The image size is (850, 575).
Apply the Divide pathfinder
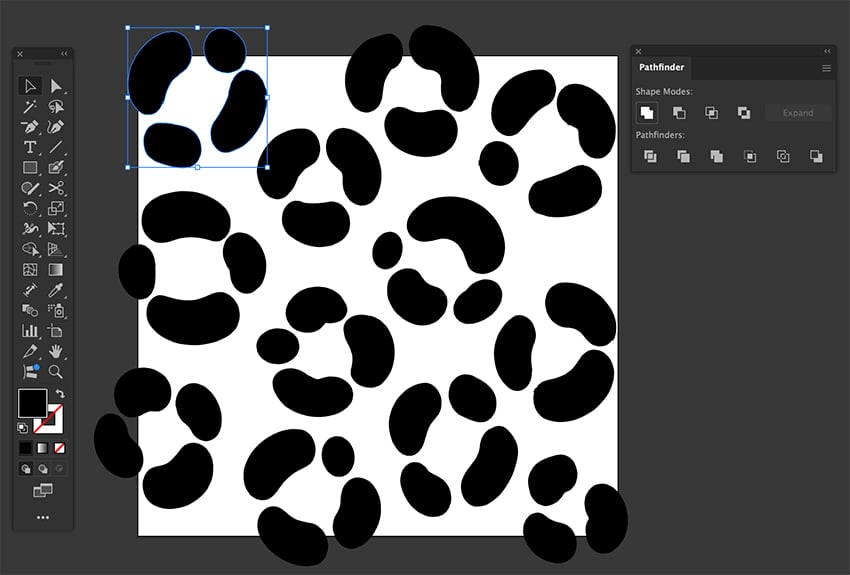click(x=650, y=157)
